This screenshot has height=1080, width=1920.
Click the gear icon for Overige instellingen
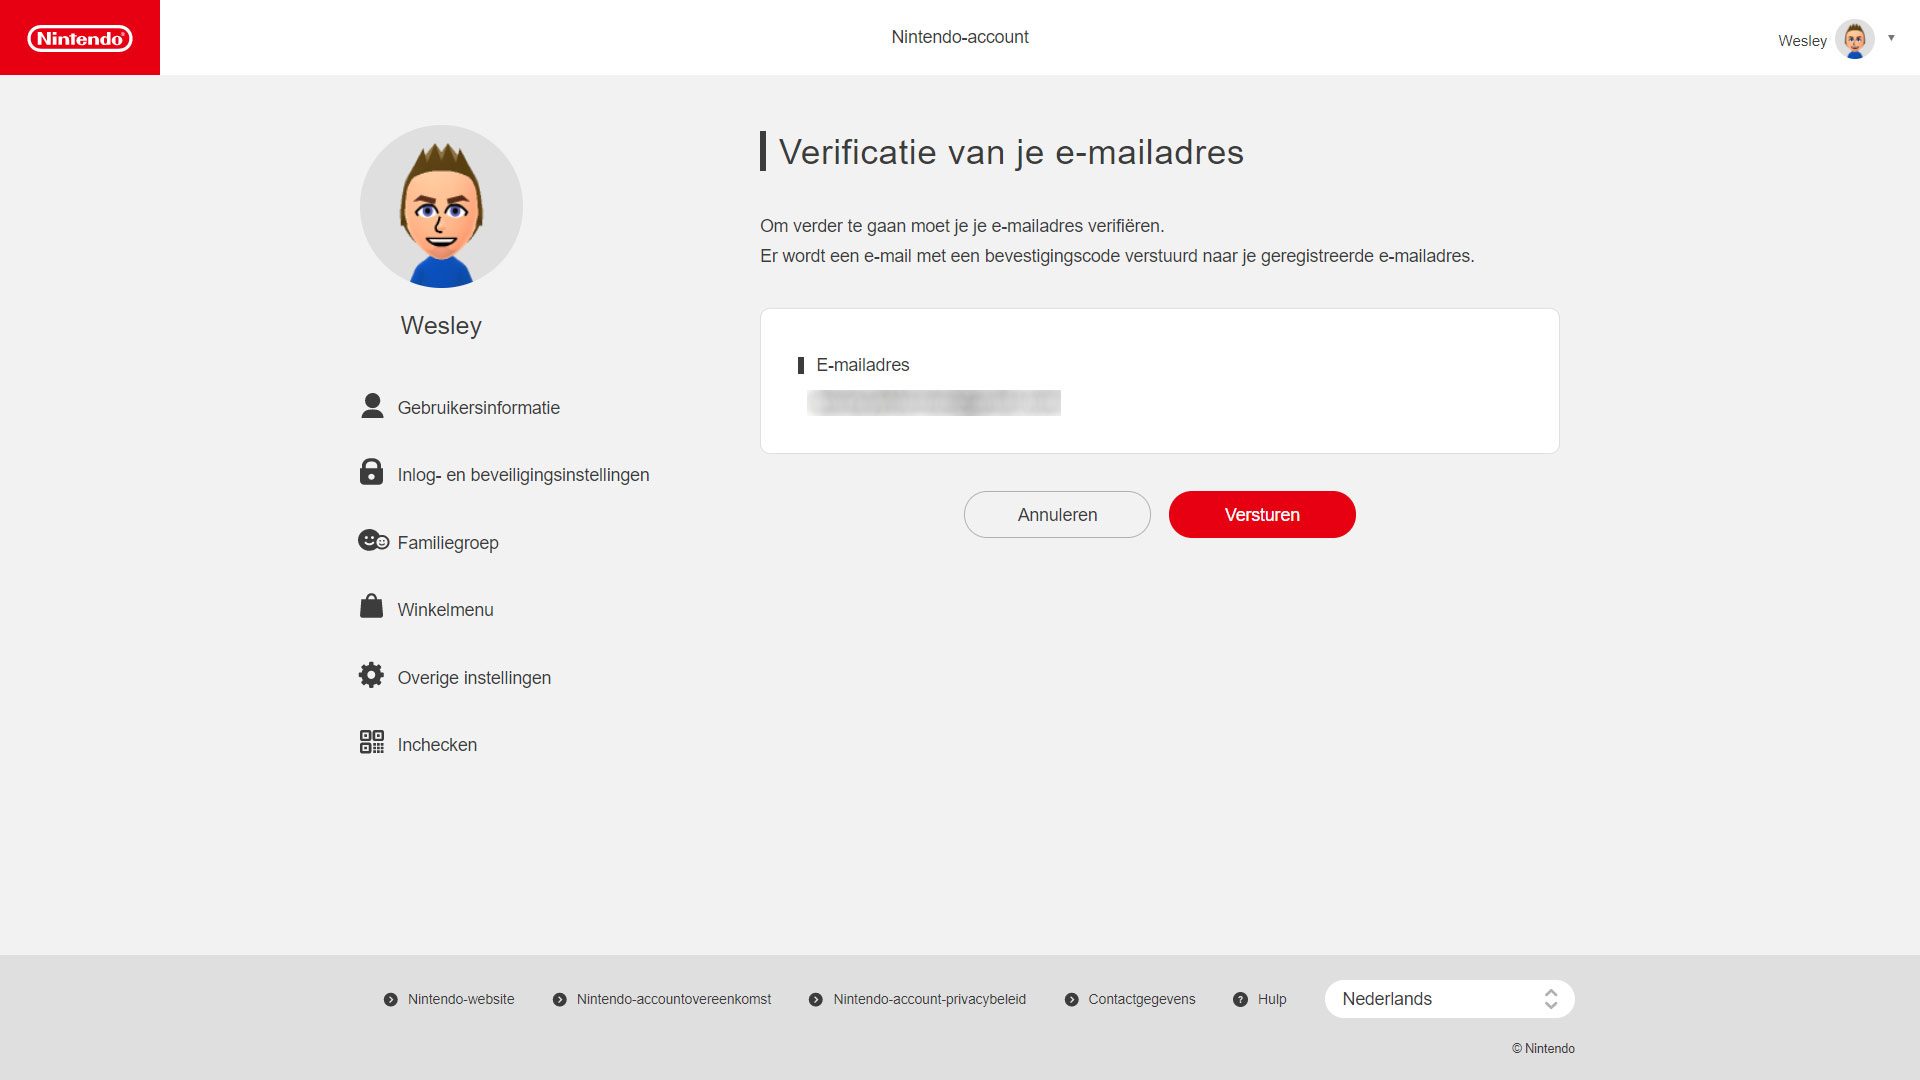click(371, 675)
